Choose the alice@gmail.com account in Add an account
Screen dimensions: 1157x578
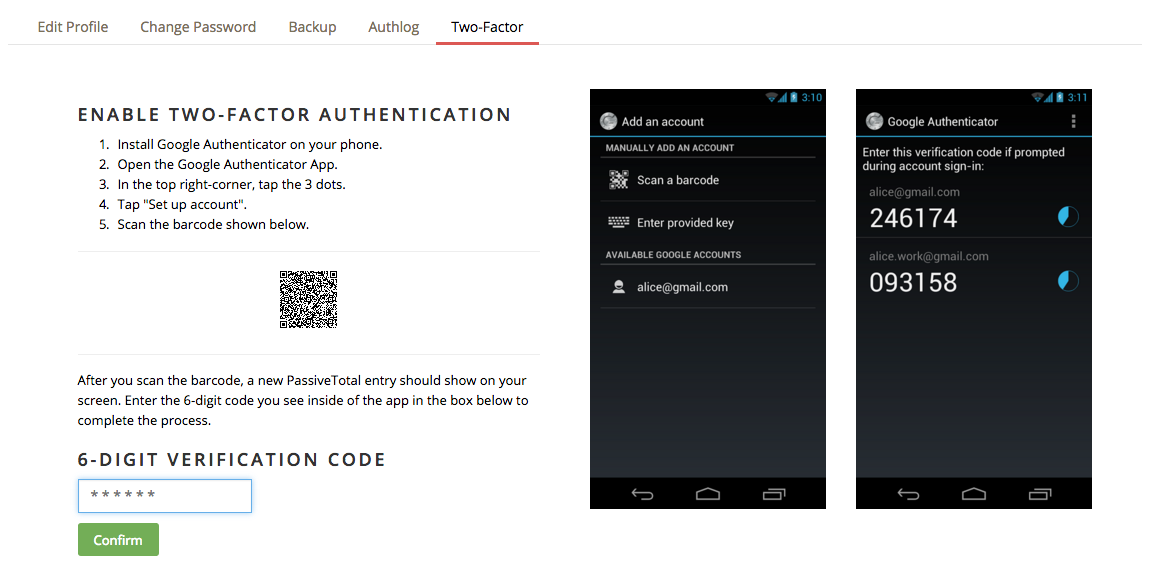point(708,287)
